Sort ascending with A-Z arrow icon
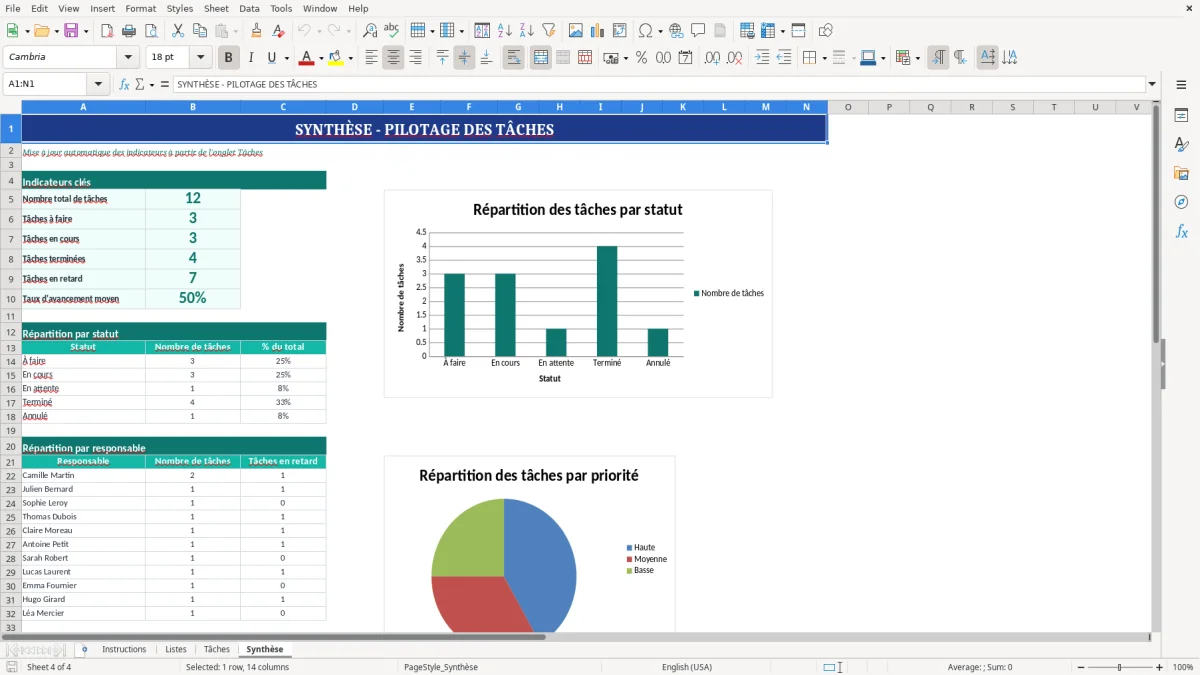Image resolution: width=1200 pixels, height=675 pixels. (x=504, y=31)
